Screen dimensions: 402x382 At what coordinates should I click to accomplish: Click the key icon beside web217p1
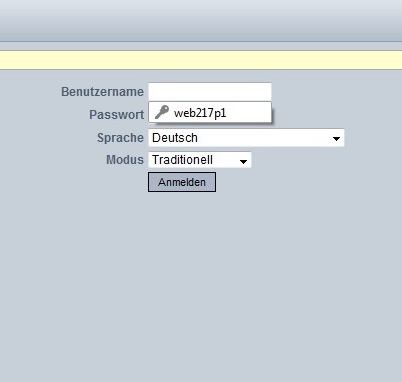[x=162, y=112]
